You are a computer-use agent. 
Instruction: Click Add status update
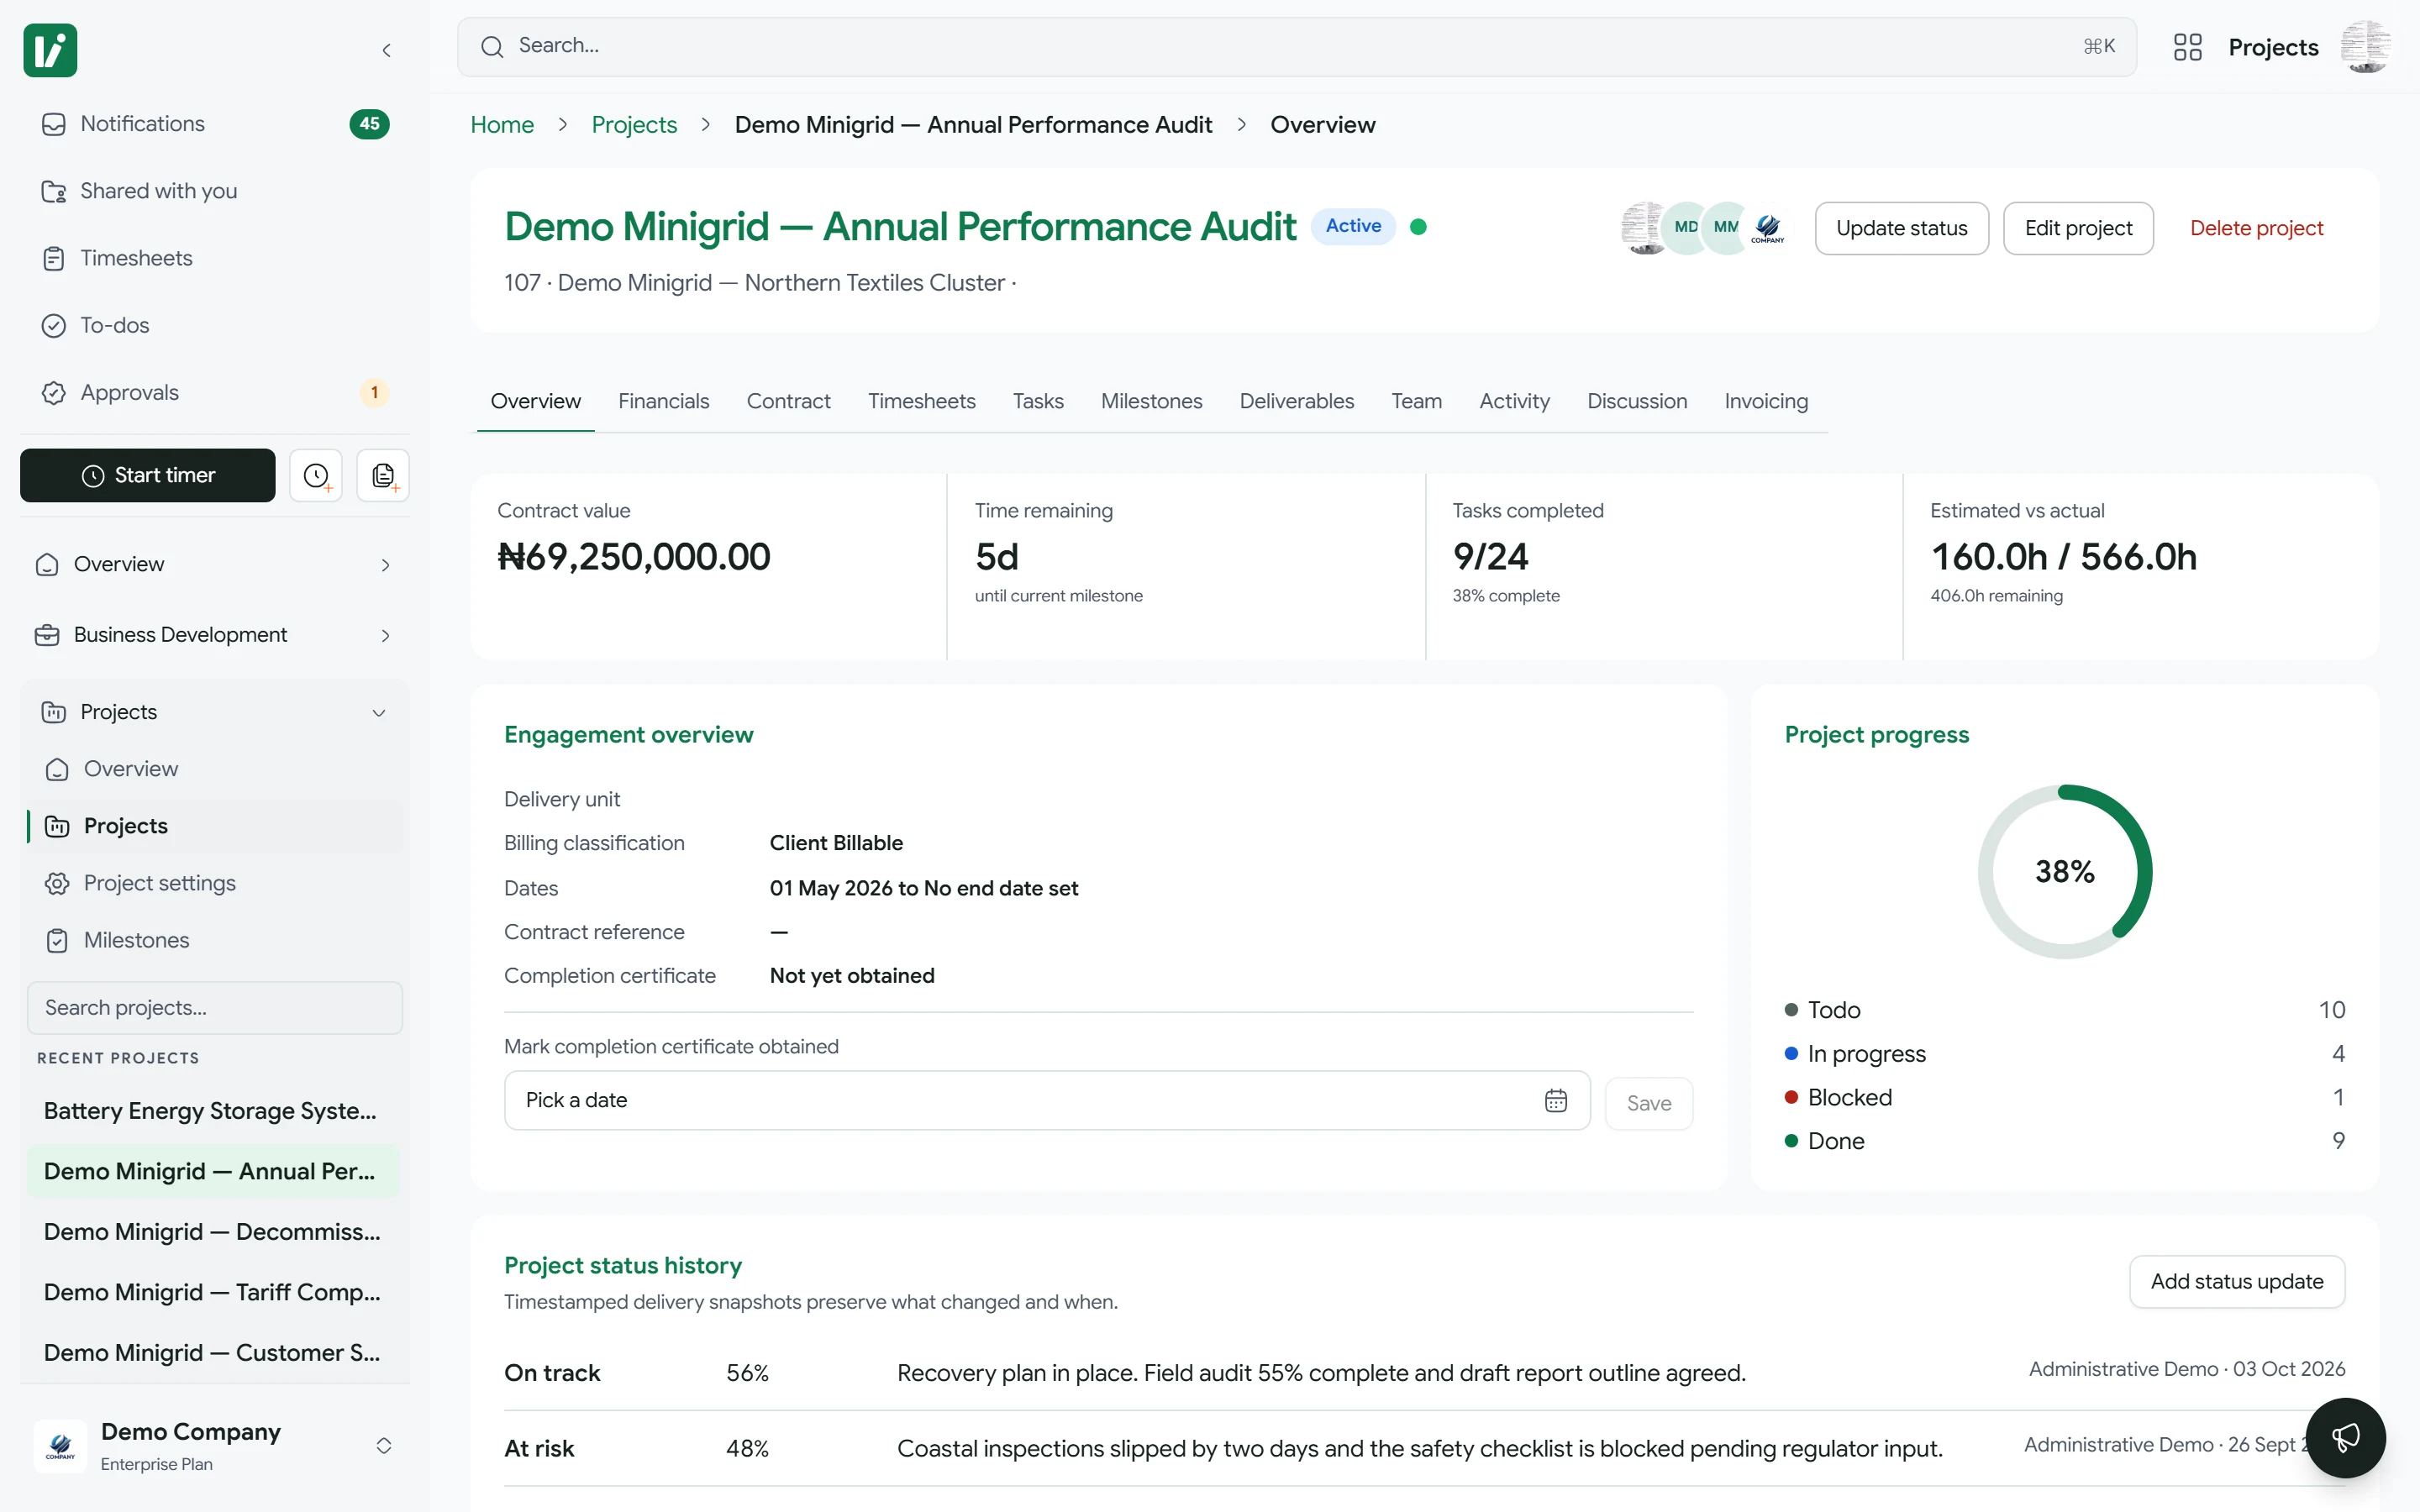(x=2236, y=1282)
